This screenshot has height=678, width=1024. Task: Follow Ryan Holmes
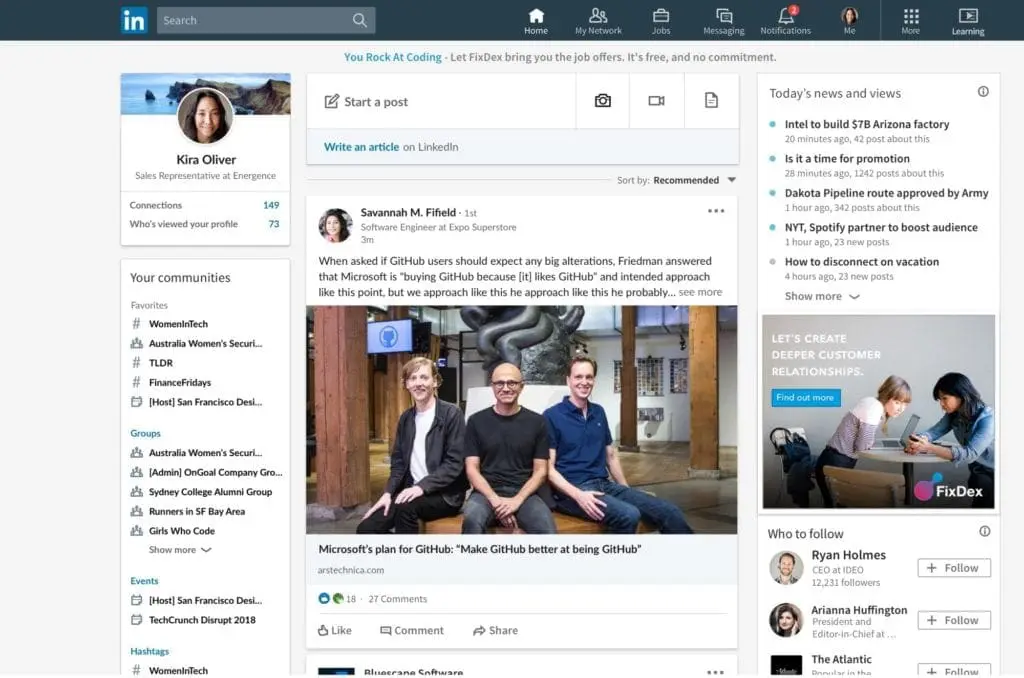point(954,568)
